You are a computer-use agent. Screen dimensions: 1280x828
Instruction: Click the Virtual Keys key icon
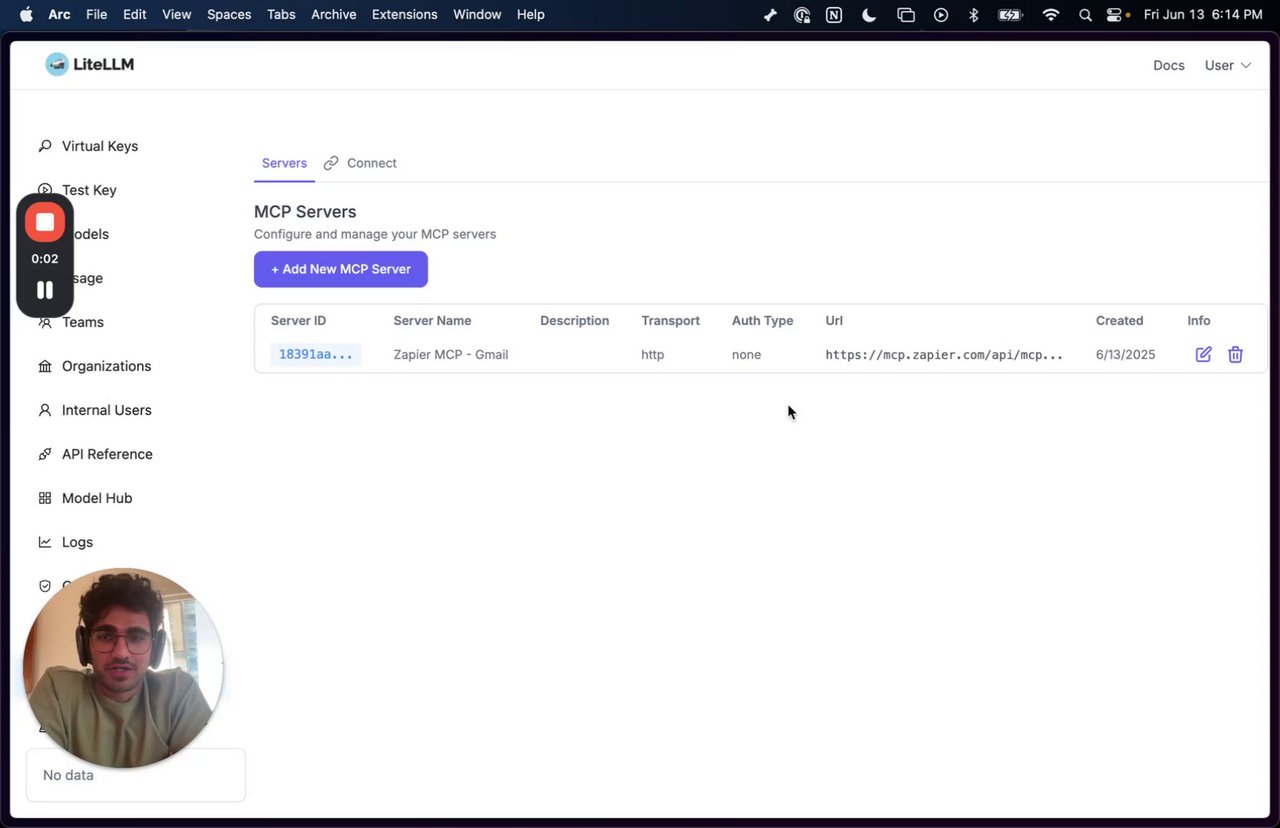click(x=44, y=146)
